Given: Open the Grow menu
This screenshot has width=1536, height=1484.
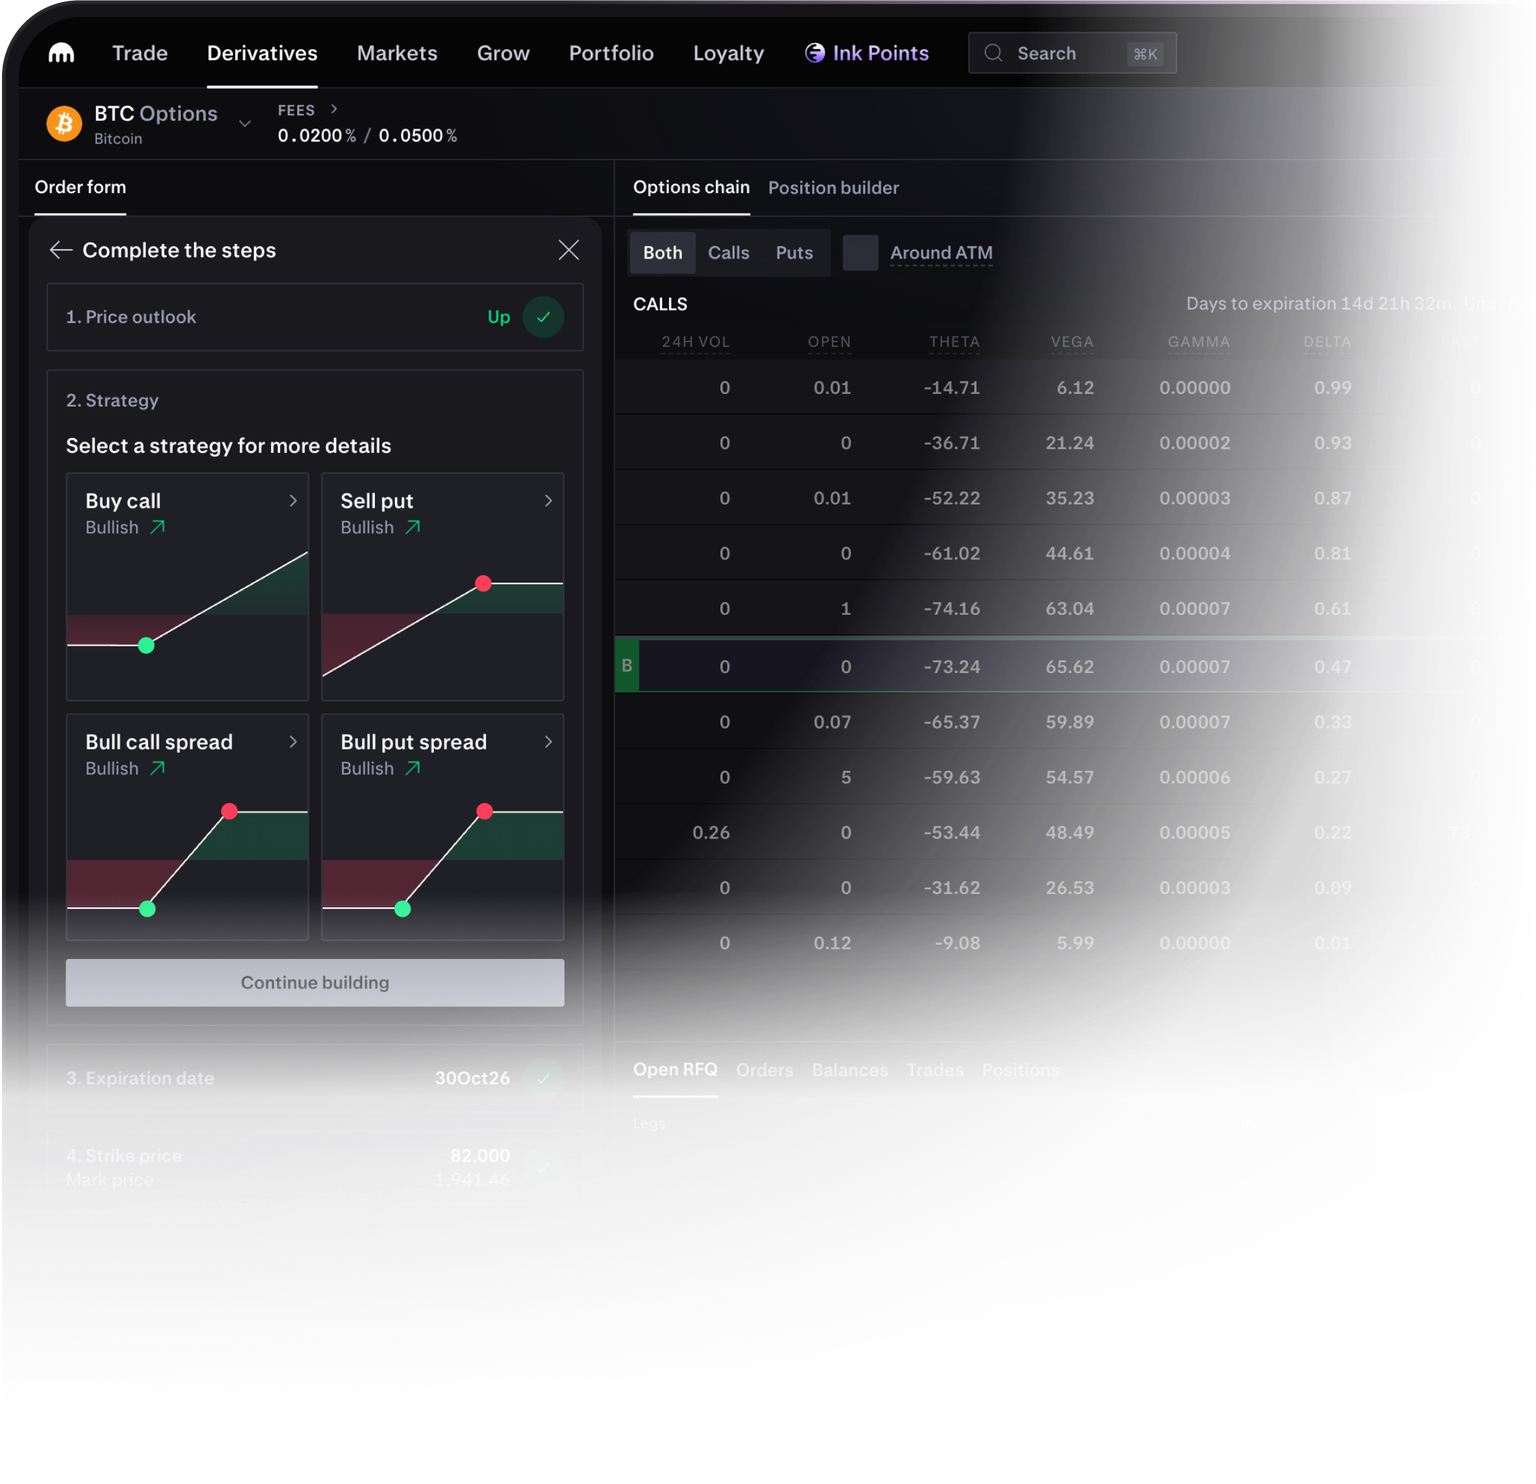Looking at the screenshot, I should pos(503,53).
